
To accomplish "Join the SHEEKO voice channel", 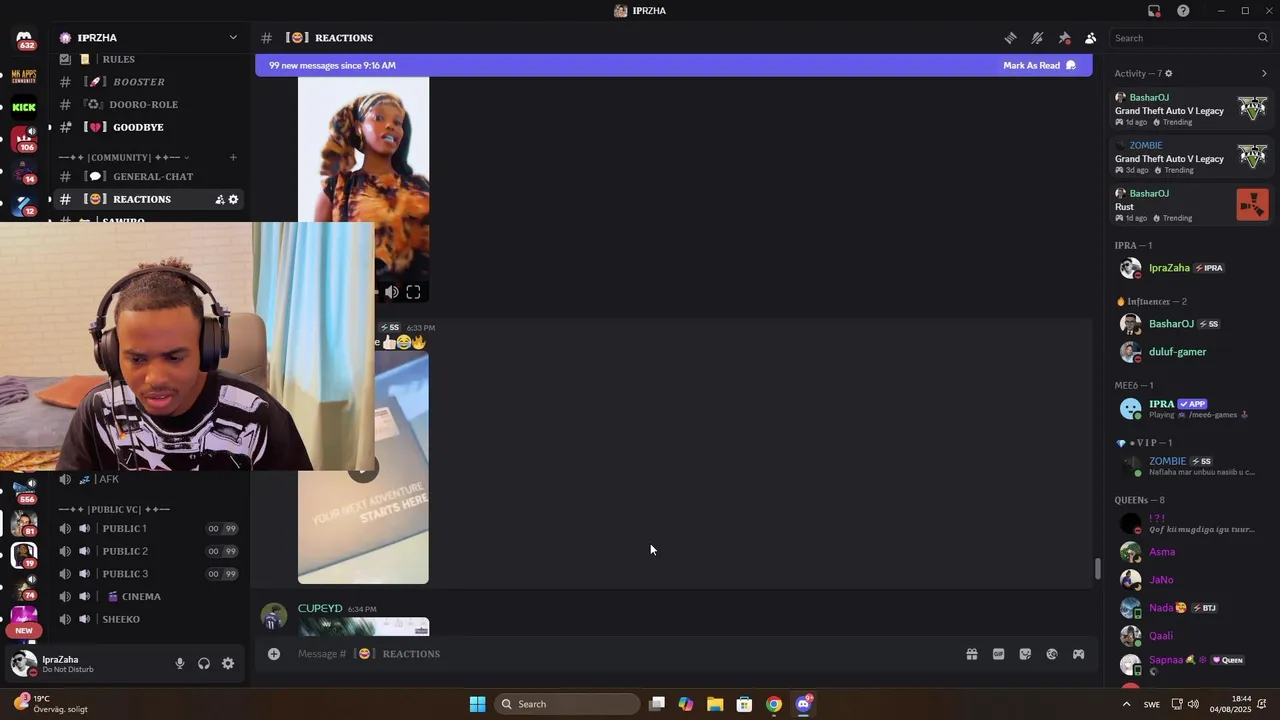I will [x=149, y=619].
